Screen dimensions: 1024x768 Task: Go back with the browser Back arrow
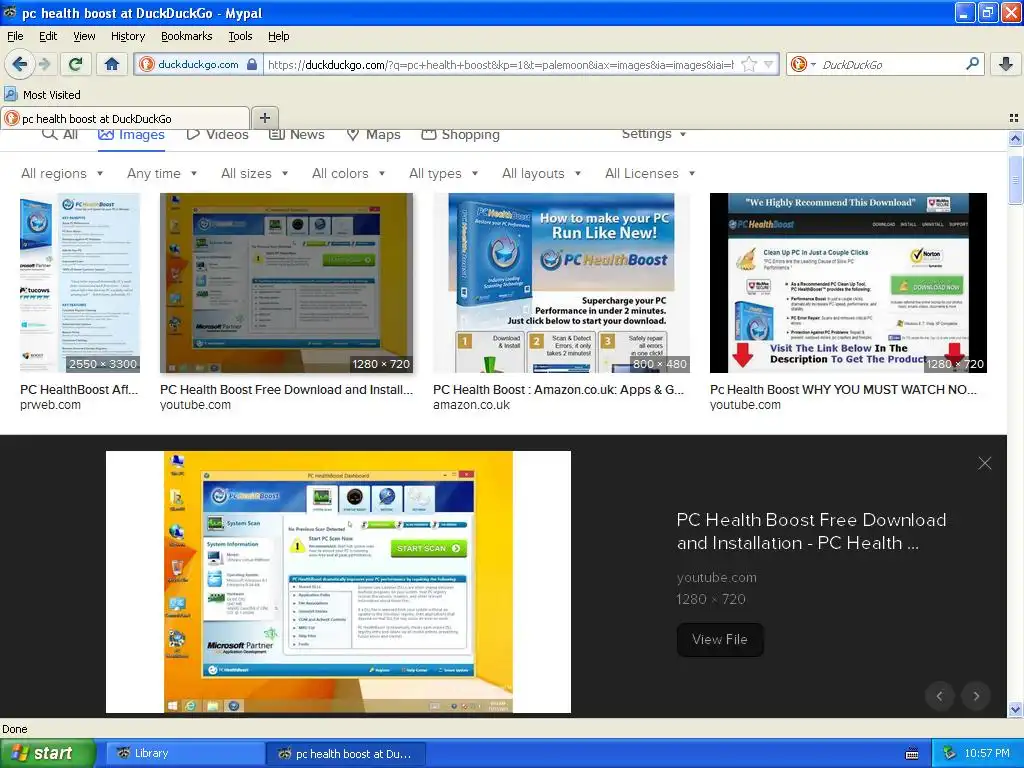[x=20, y=64]
